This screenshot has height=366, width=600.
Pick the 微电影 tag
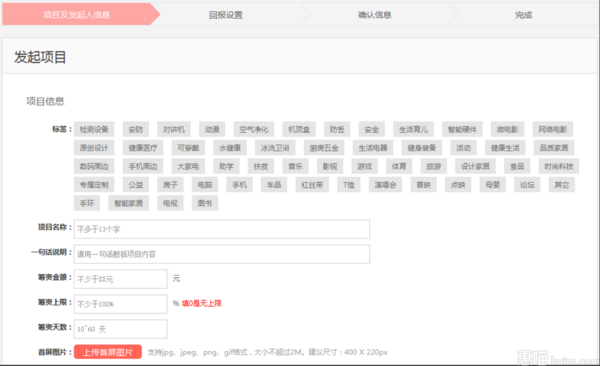[x=507, y=129]
